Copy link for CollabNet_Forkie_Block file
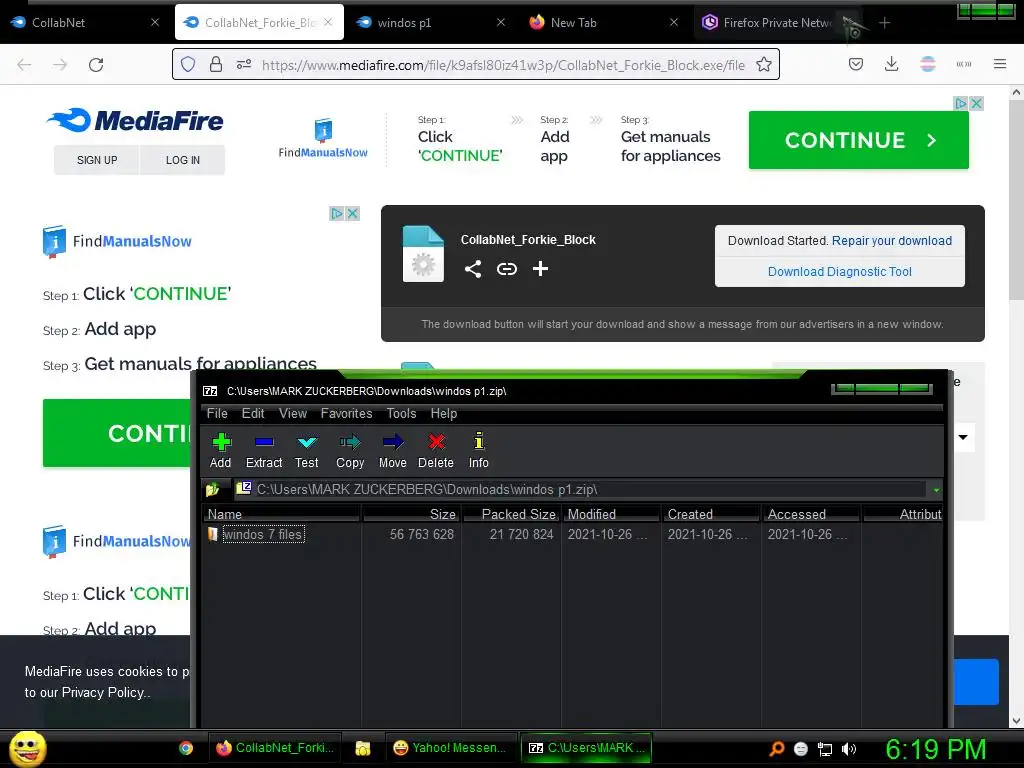 click(507, 269)
